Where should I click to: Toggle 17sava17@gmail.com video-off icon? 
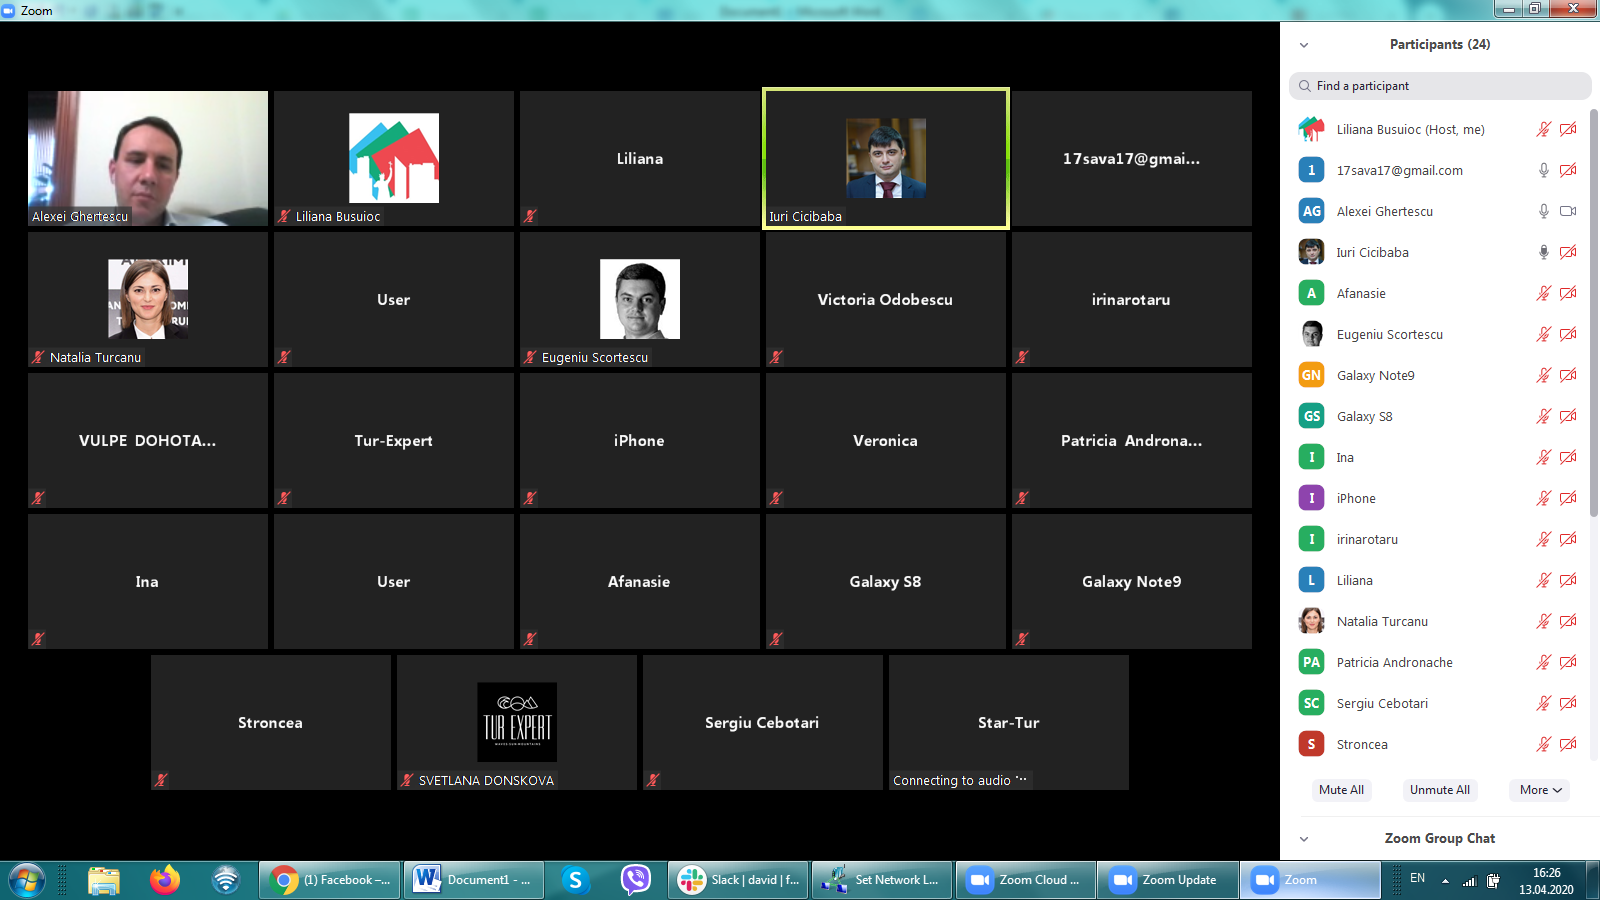click(x=1568, y=170)
